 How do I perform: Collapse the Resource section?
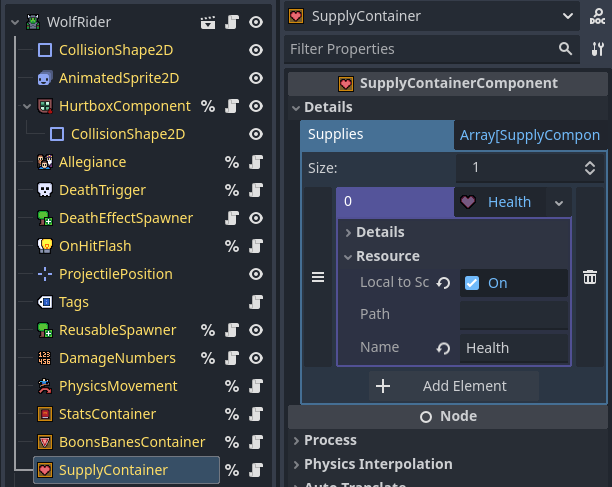click(348, 257)
